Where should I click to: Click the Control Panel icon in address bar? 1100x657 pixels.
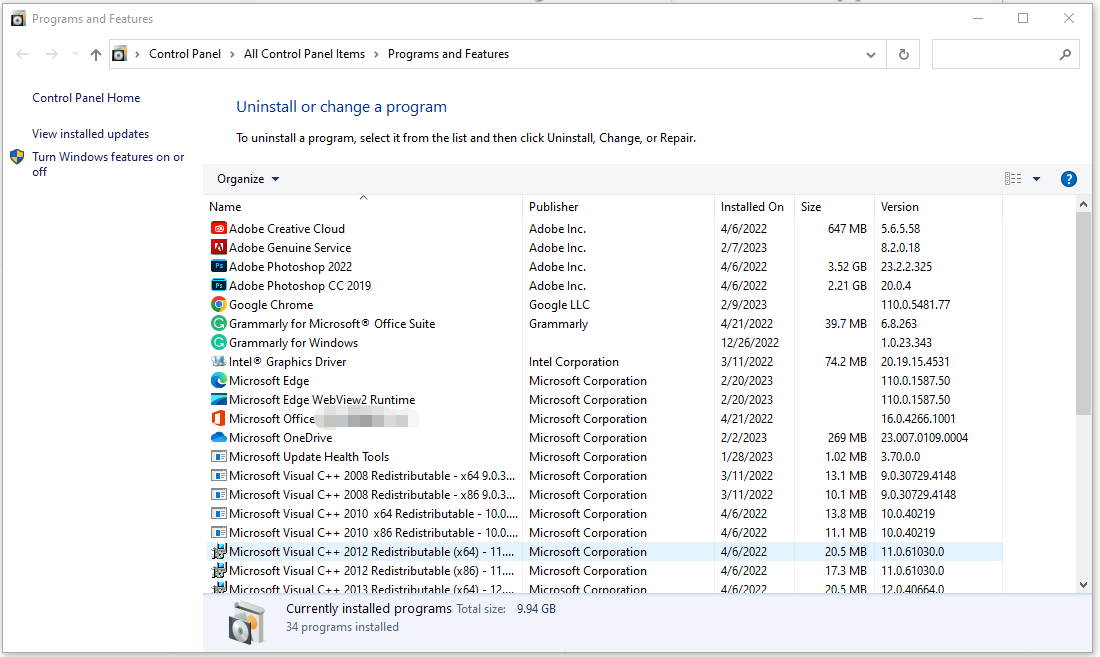(x=120, y=54)
